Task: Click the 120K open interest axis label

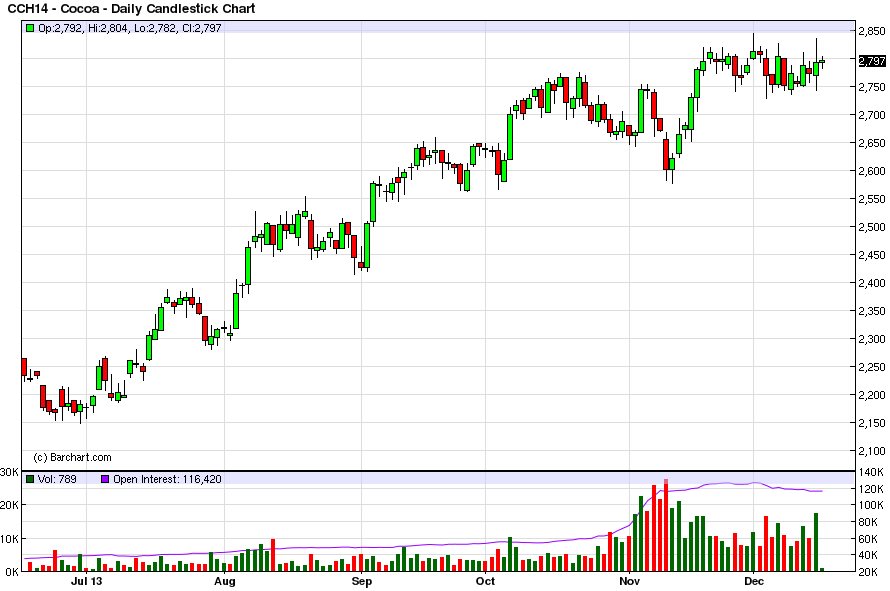Action: tap(871, 489)
